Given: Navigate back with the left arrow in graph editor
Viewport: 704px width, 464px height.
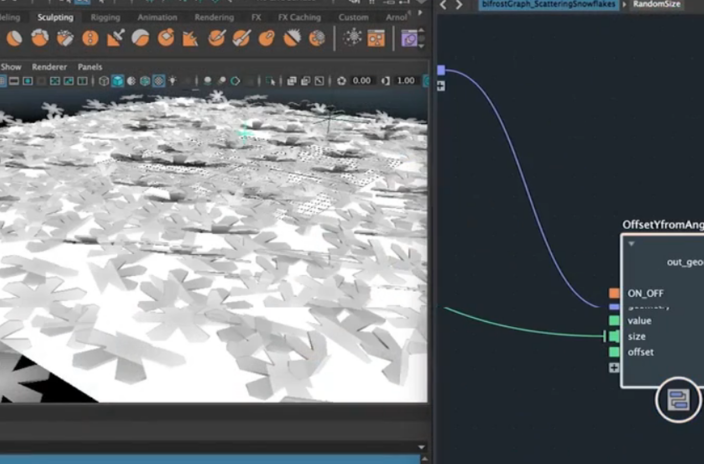Looking at the screenshot, I should pos(444,5).
